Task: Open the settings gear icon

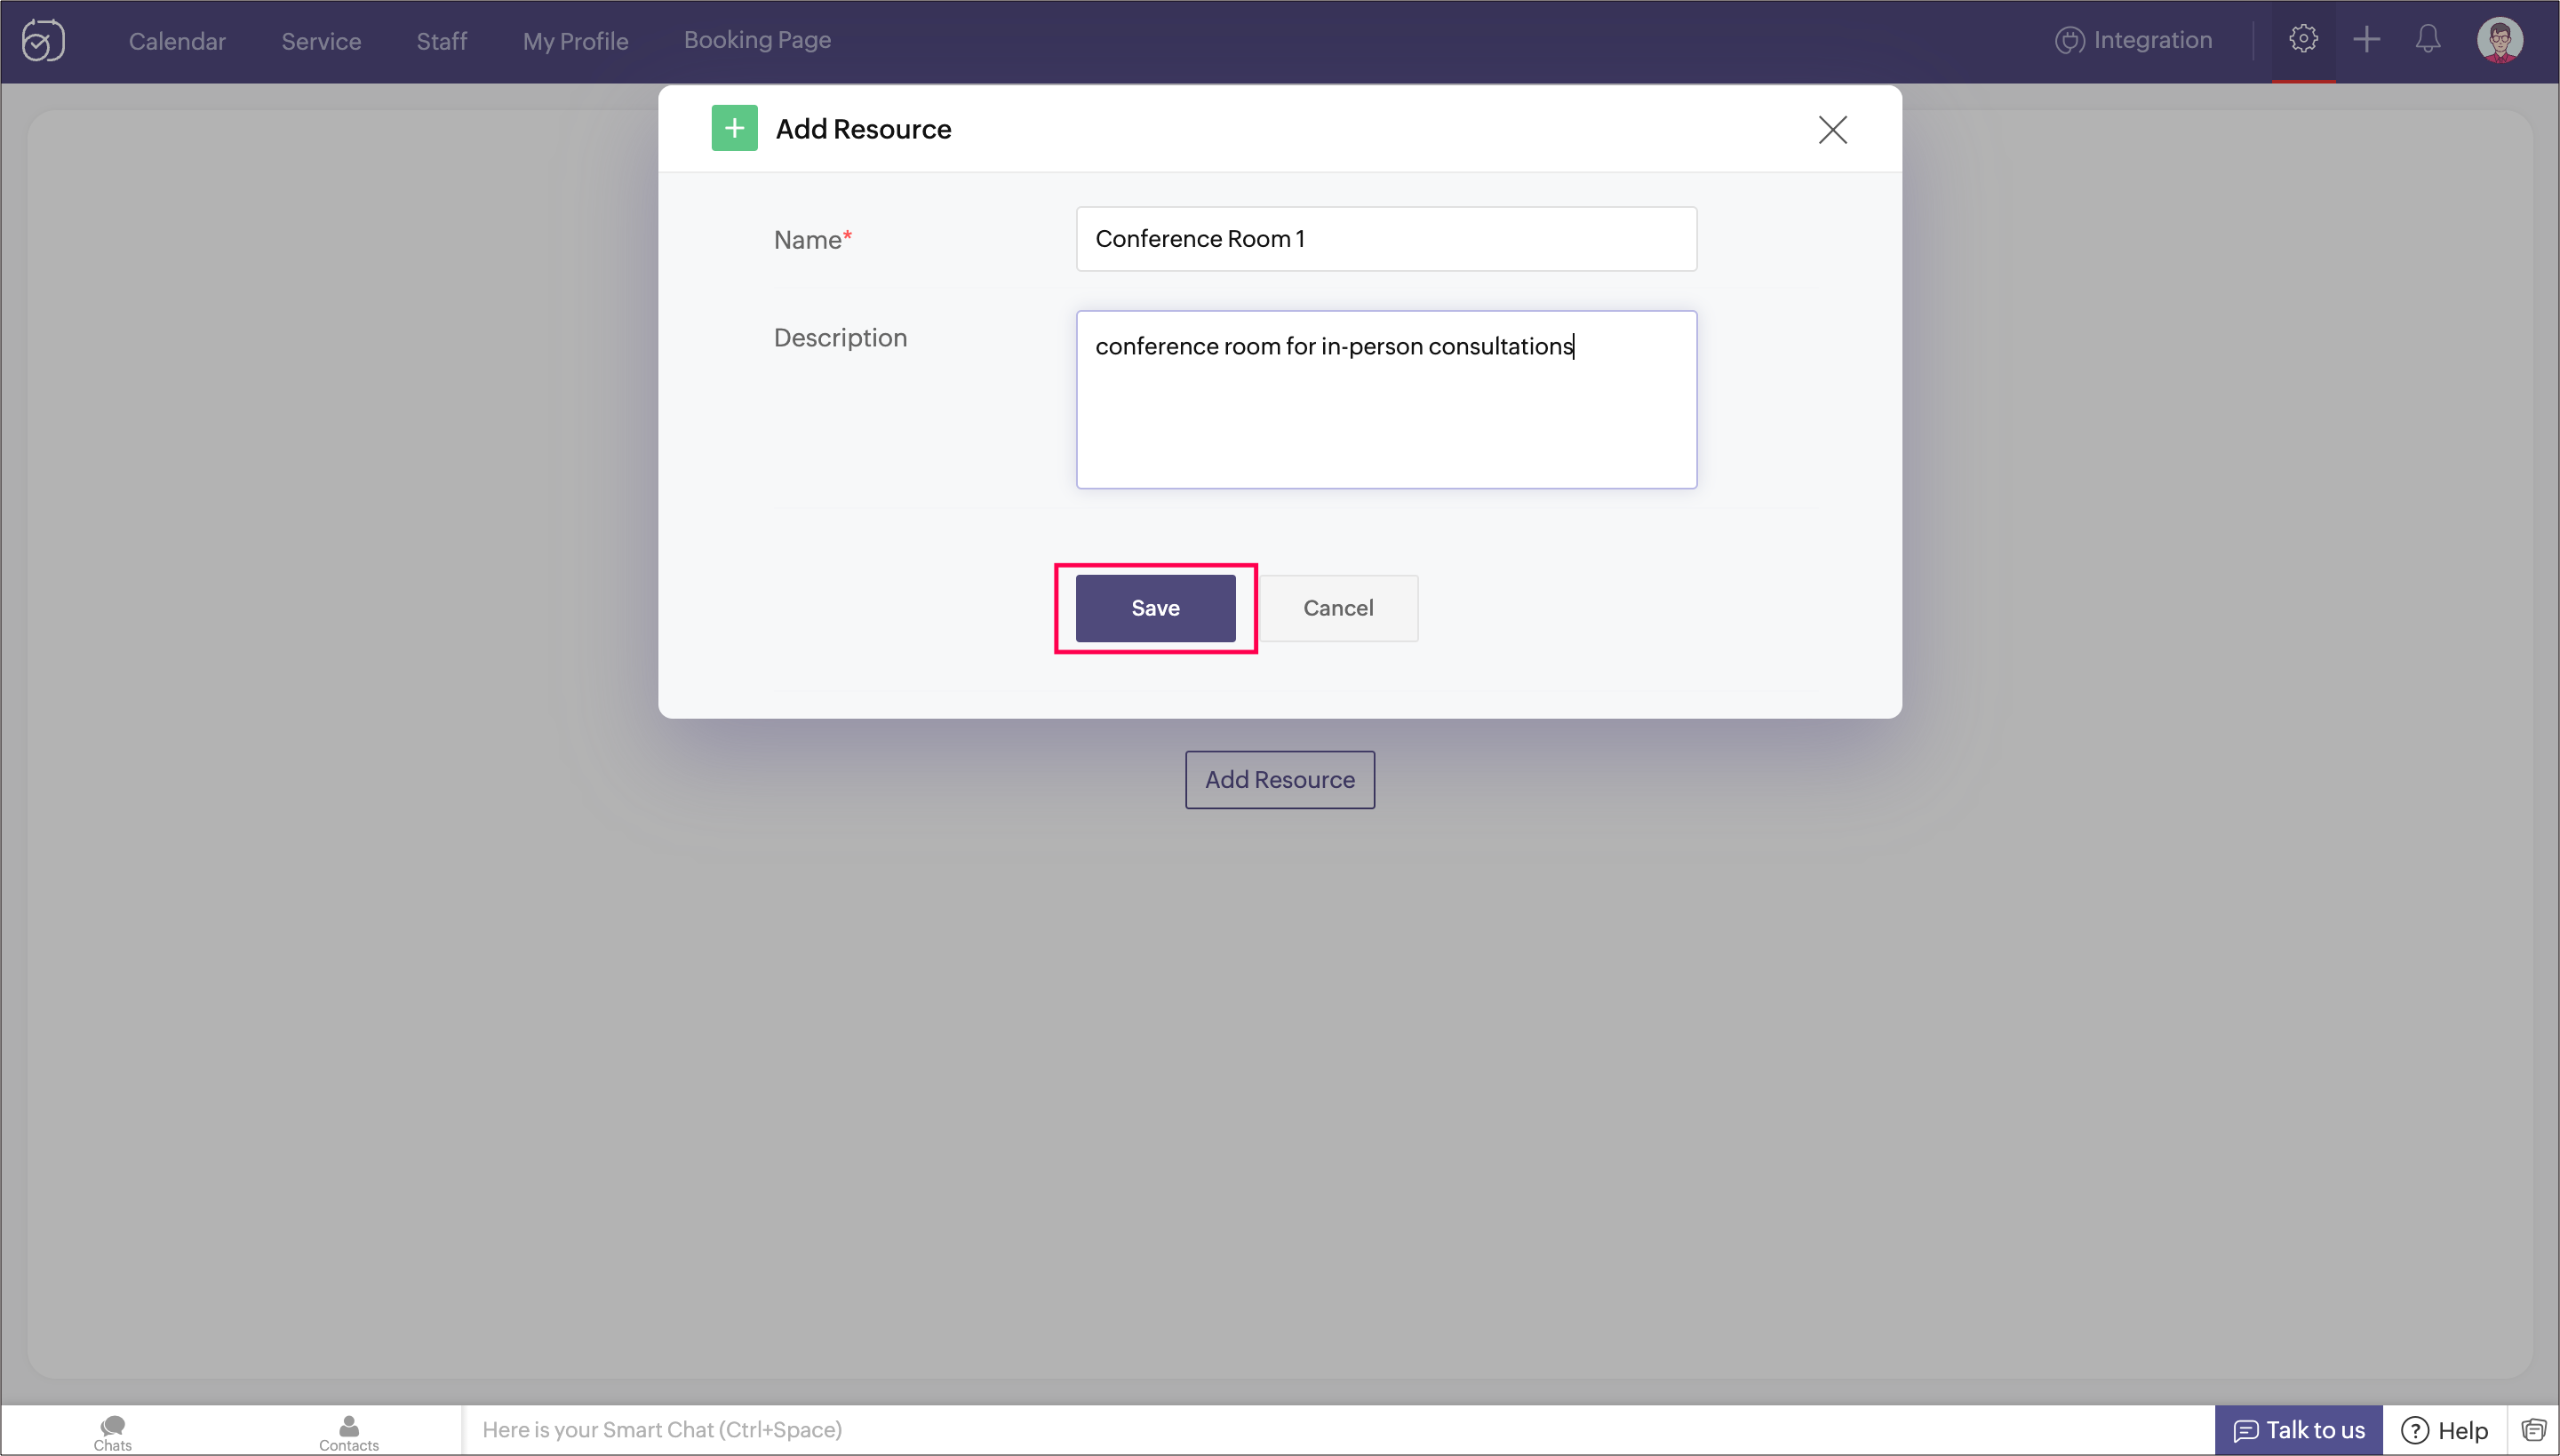Action: [2303, 39]
